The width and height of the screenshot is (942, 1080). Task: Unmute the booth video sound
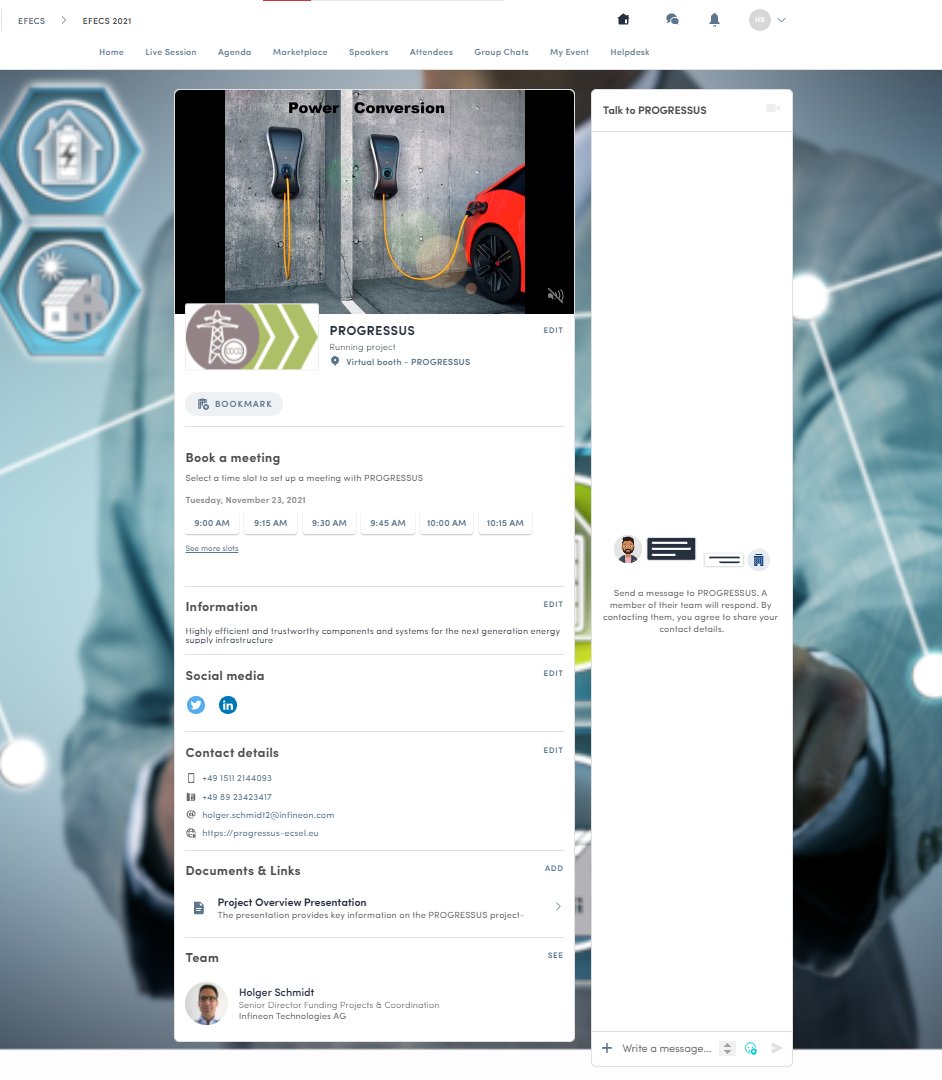coord(555,295)
